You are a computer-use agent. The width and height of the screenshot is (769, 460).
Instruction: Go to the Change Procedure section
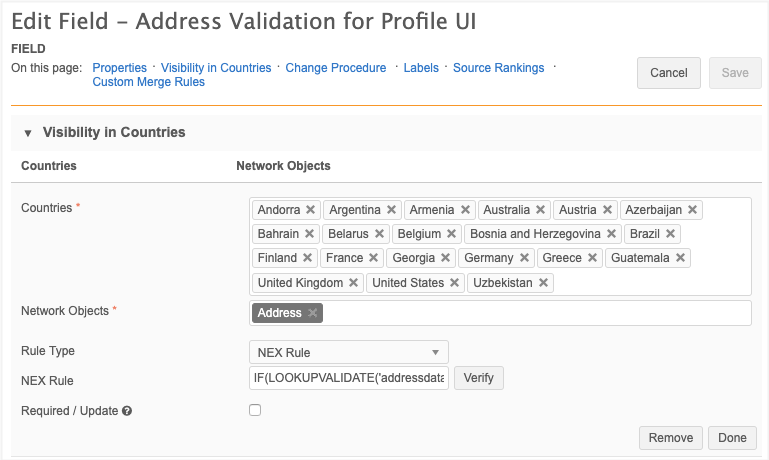click(x=335, y=68)
